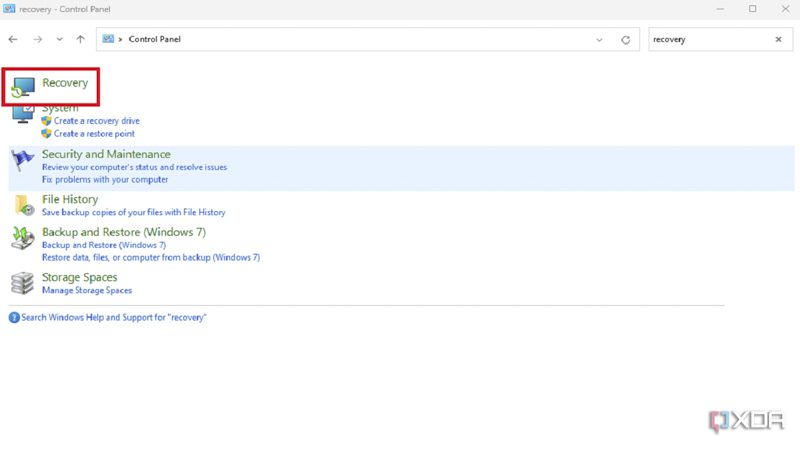Search Windows Help and Support for recovery
800x449 pixels.
tap(113, 317)
